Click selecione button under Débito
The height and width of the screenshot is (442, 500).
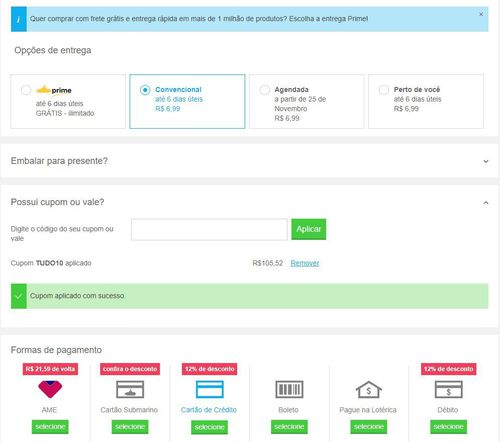tap(448, 427)
